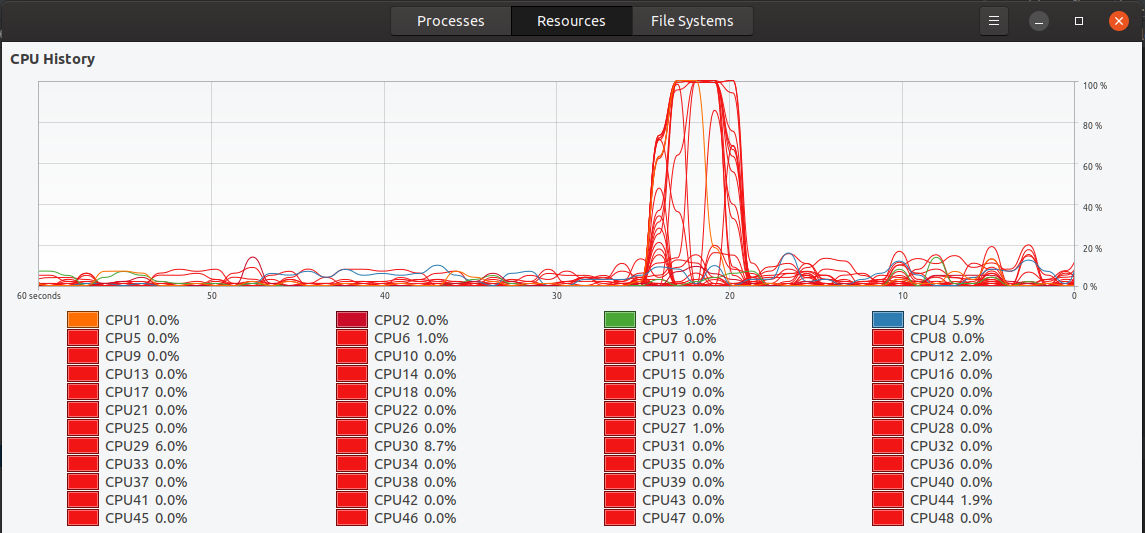Maximize the System Monitor window
This screenshot has width=1145, height=533.
1079,21
